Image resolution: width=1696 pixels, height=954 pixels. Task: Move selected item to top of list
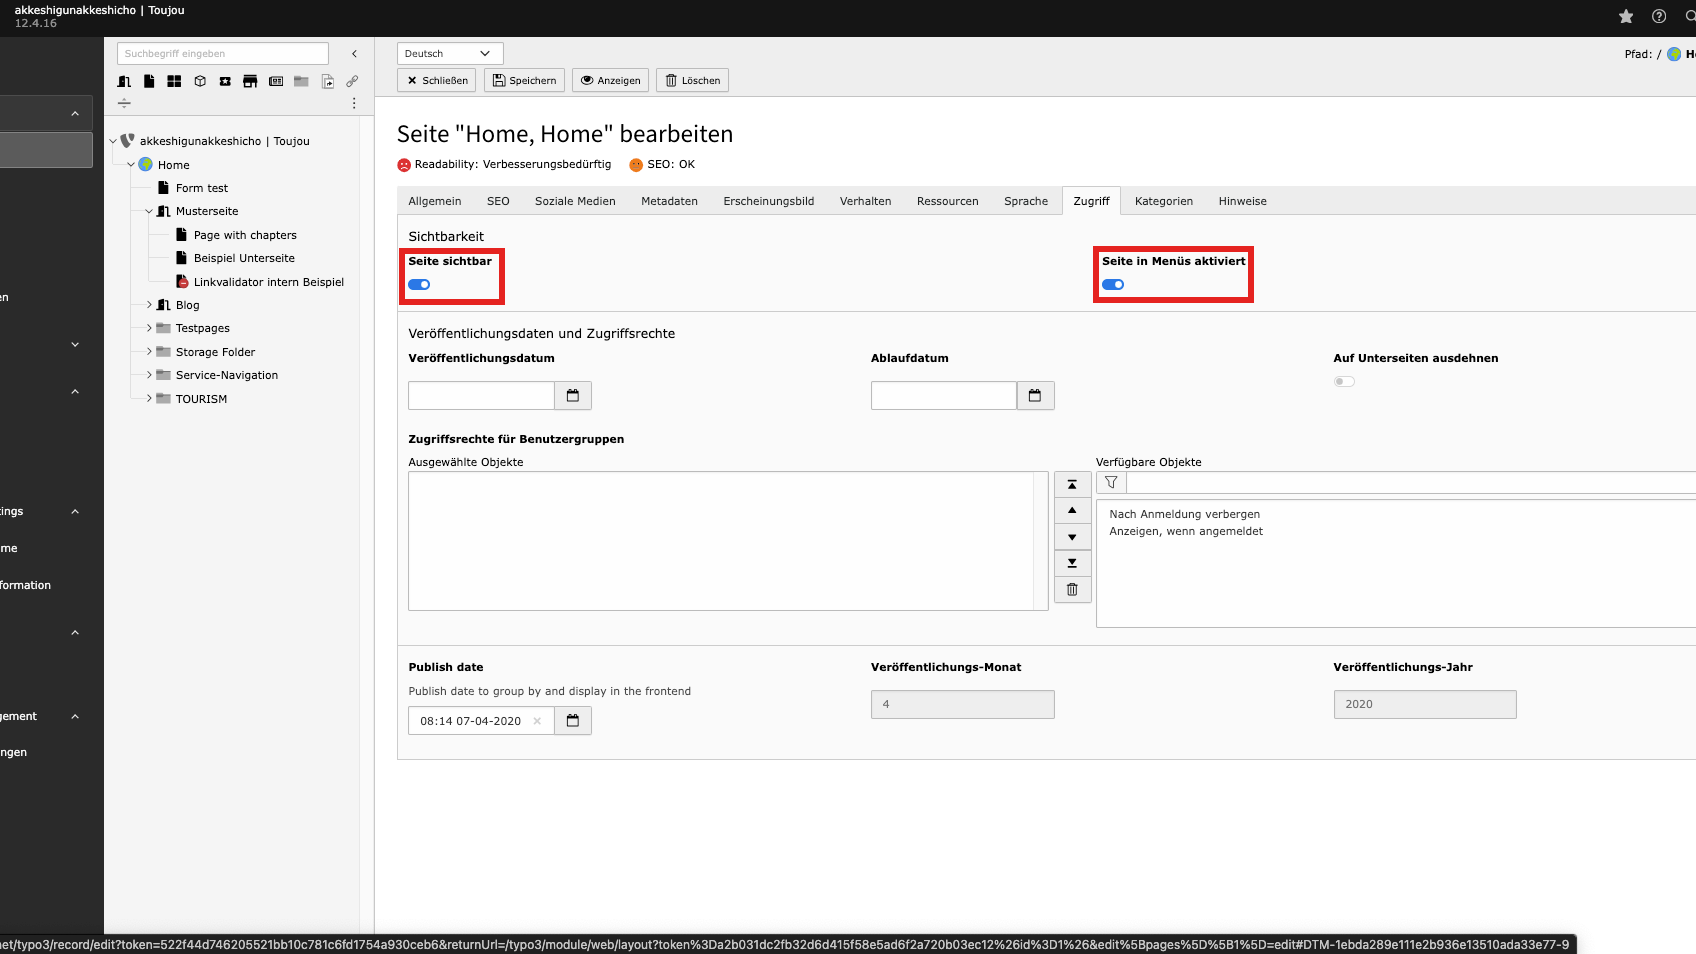(x=1072, y=485)
